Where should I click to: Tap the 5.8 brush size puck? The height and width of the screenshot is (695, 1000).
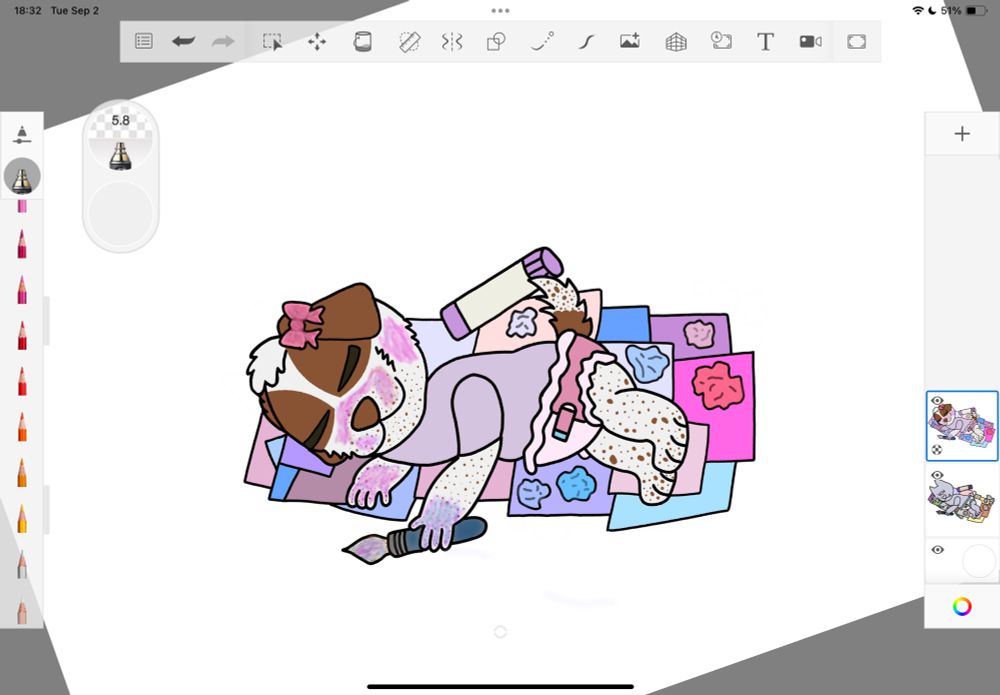(x=121, y=138)
